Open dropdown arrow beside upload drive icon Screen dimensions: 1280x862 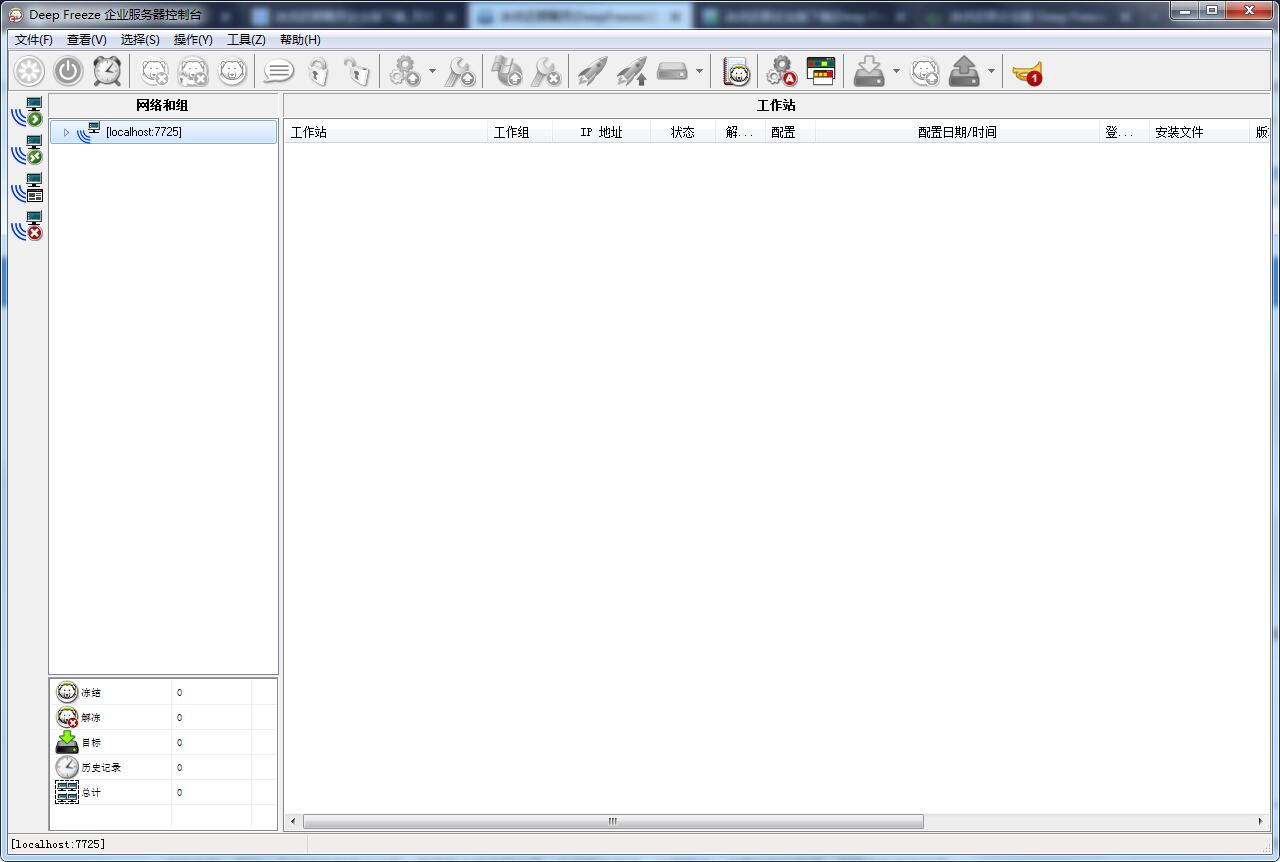click(991, 71)
